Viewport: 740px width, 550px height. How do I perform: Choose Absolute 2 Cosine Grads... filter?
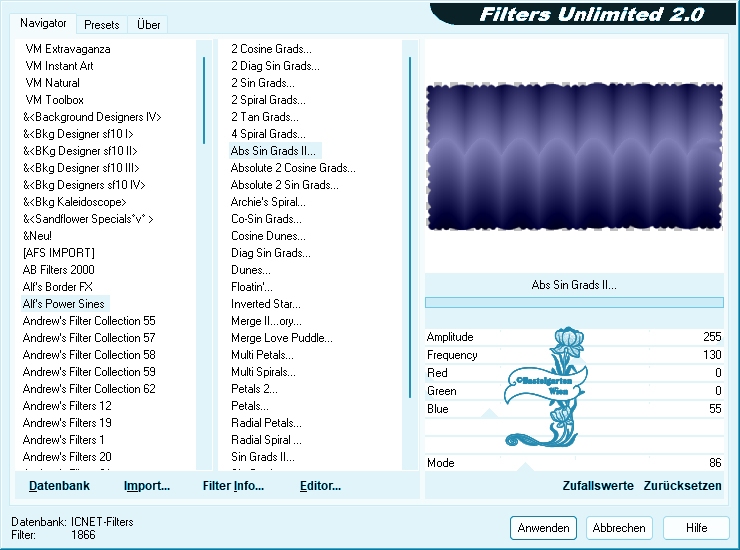[293, 168]
